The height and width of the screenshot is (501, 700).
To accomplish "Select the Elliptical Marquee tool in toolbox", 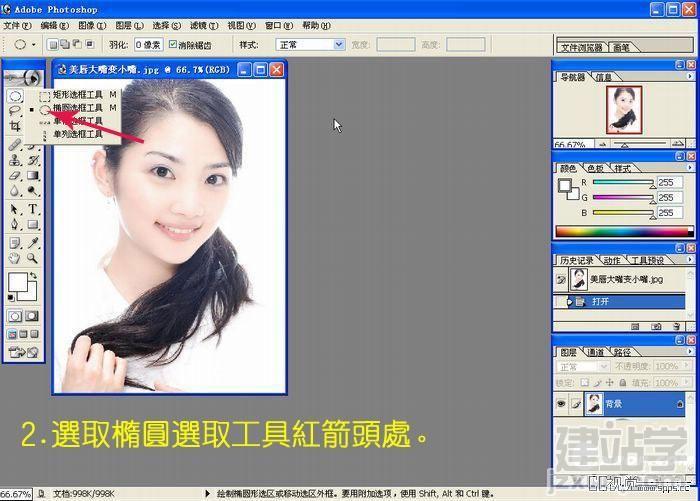I will coord(15,96).
